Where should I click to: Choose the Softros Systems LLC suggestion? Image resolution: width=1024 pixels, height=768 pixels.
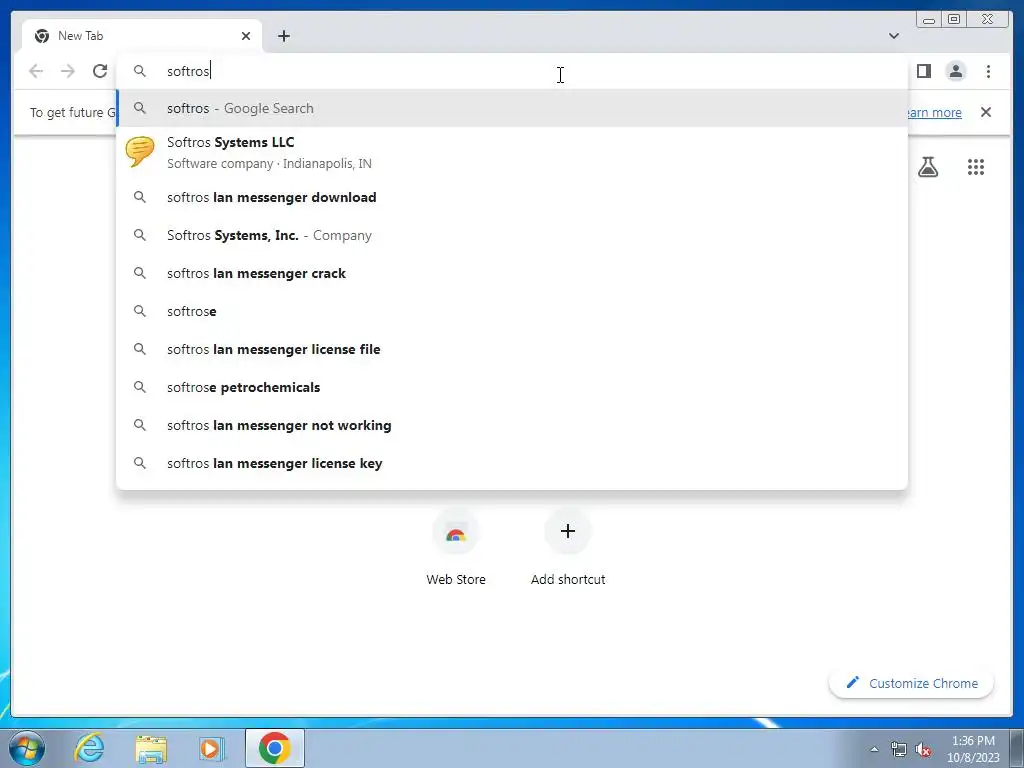pyautogui.click(x=512, y=152)
